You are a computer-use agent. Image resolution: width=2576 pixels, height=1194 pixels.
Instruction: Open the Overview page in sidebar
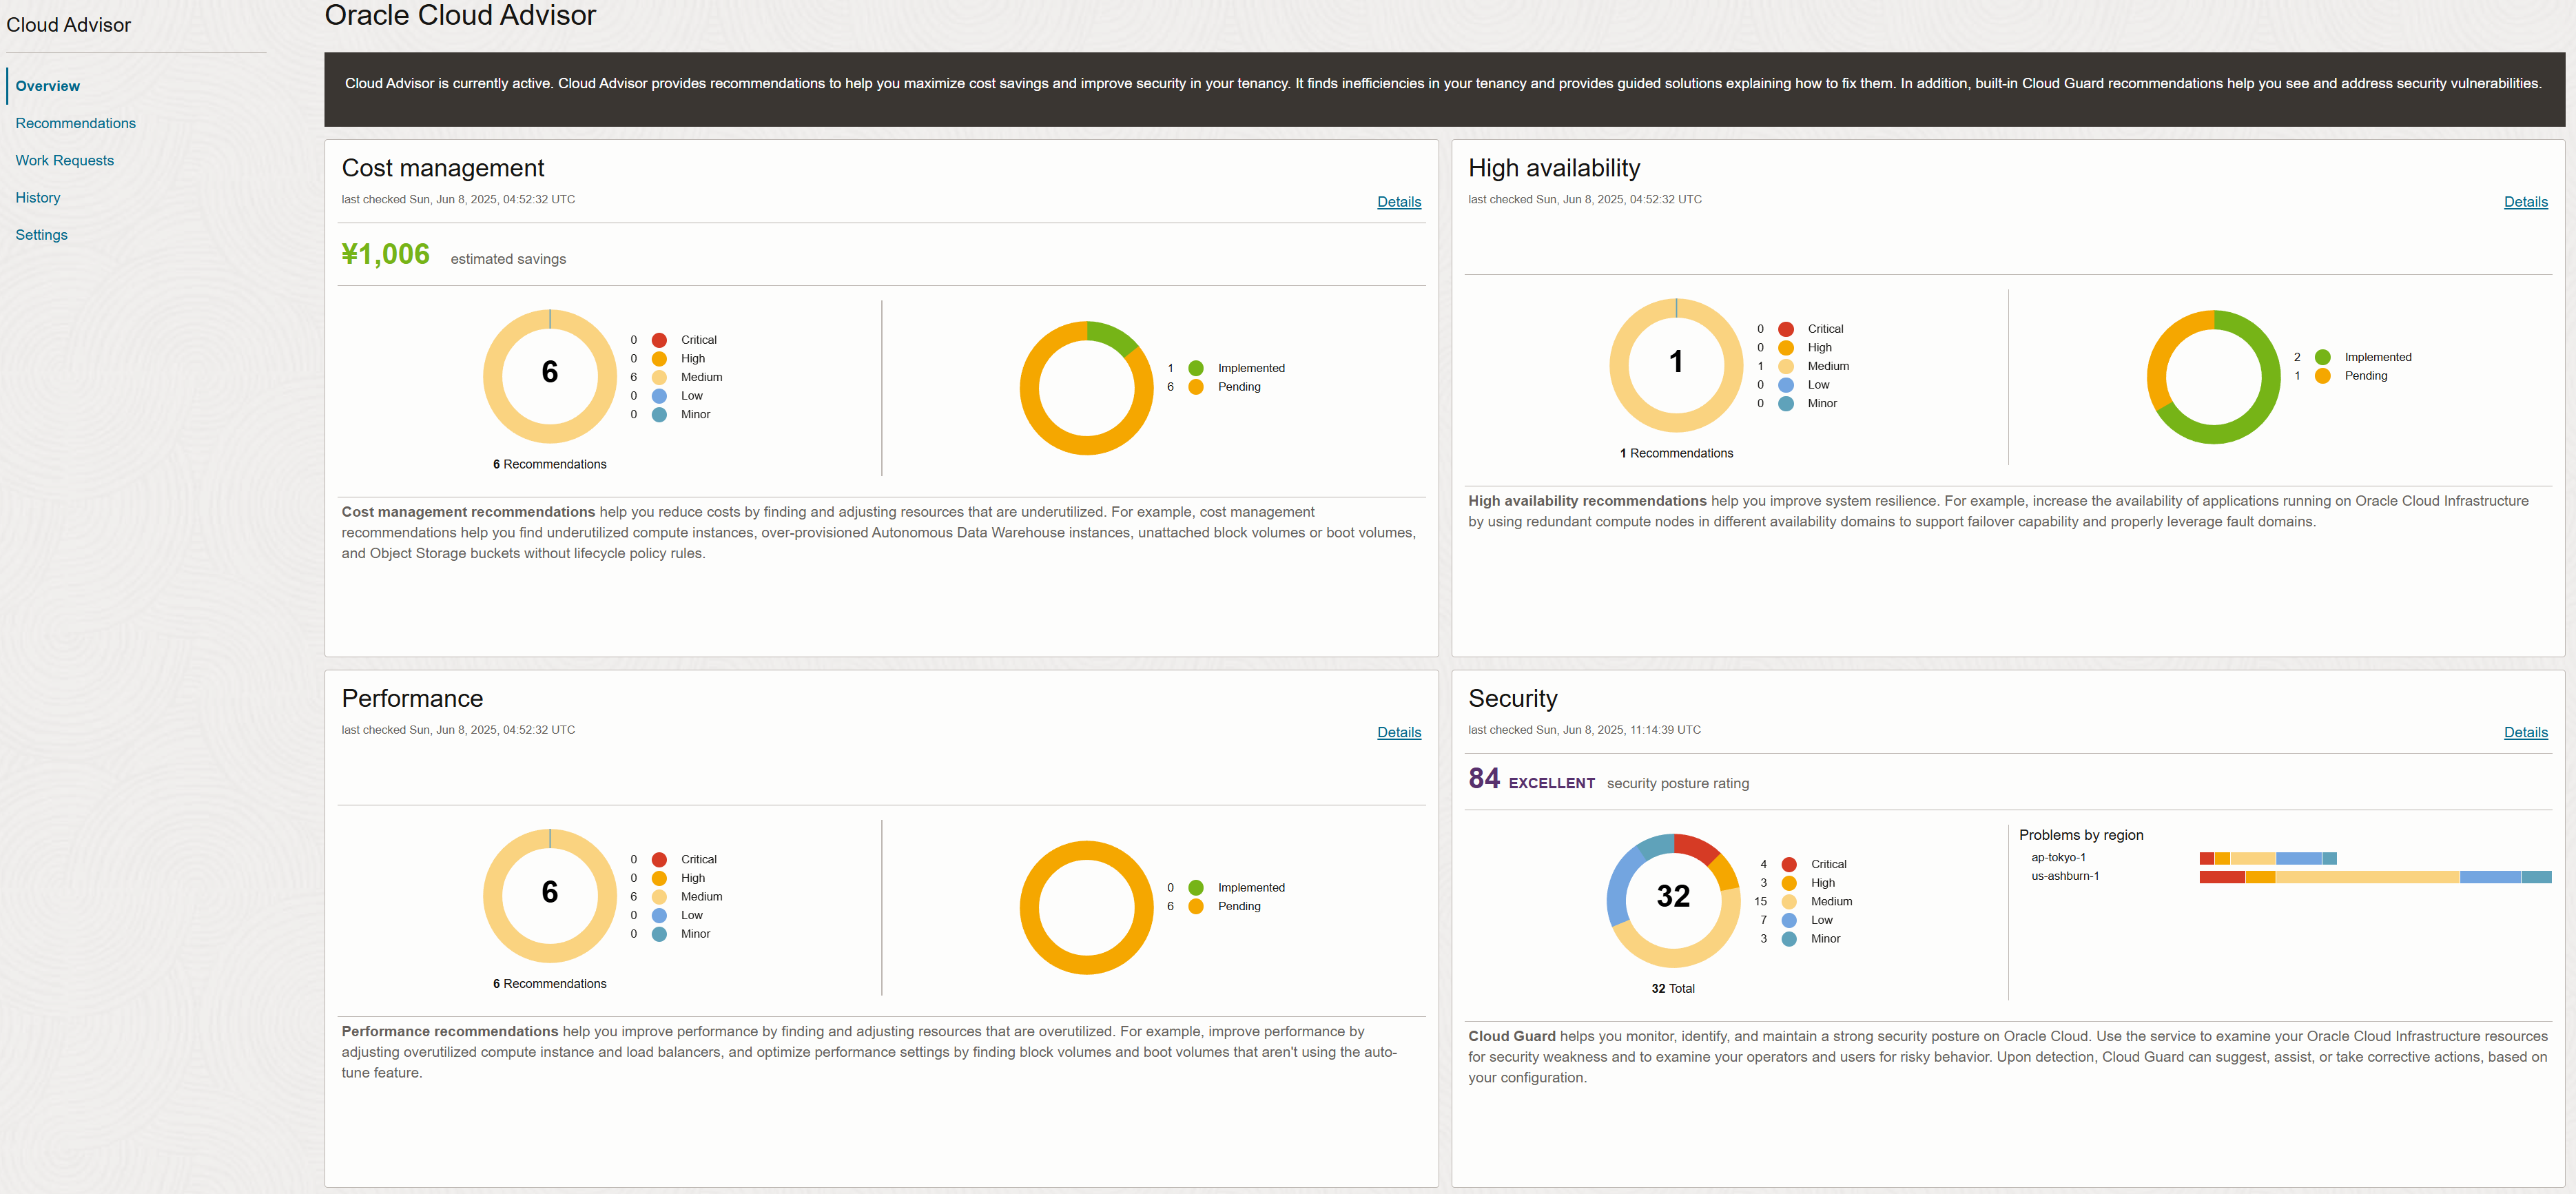click(47, 86)
